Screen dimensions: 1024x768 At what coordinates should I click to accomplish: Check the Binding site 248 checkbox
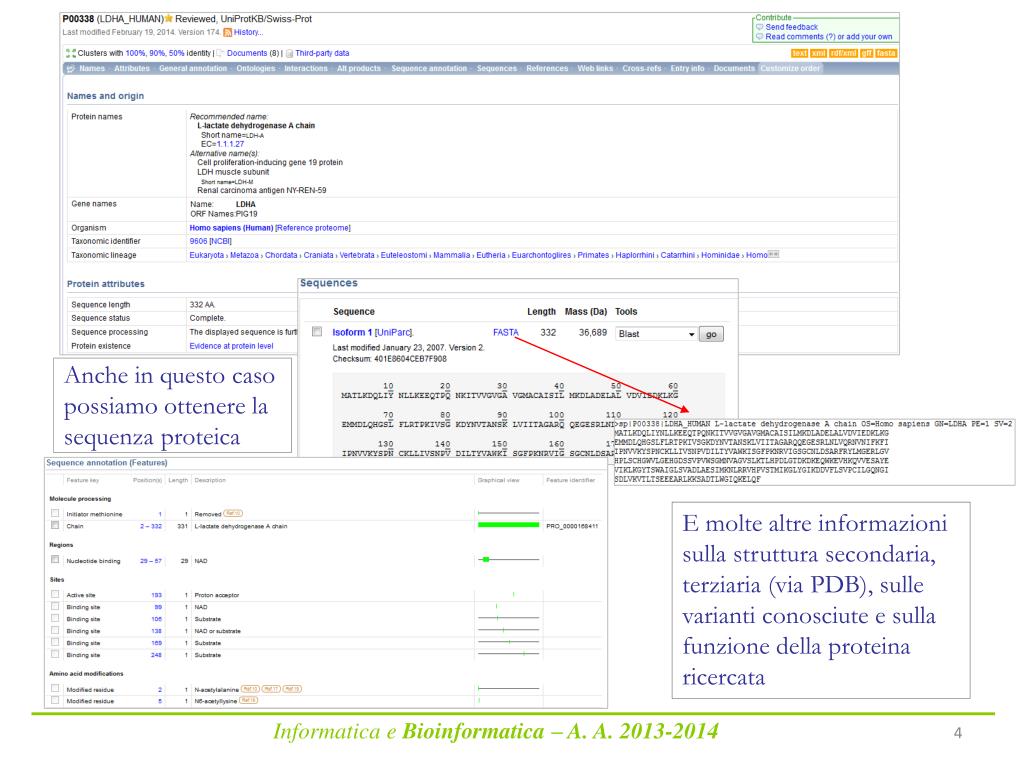click(55, 654)
